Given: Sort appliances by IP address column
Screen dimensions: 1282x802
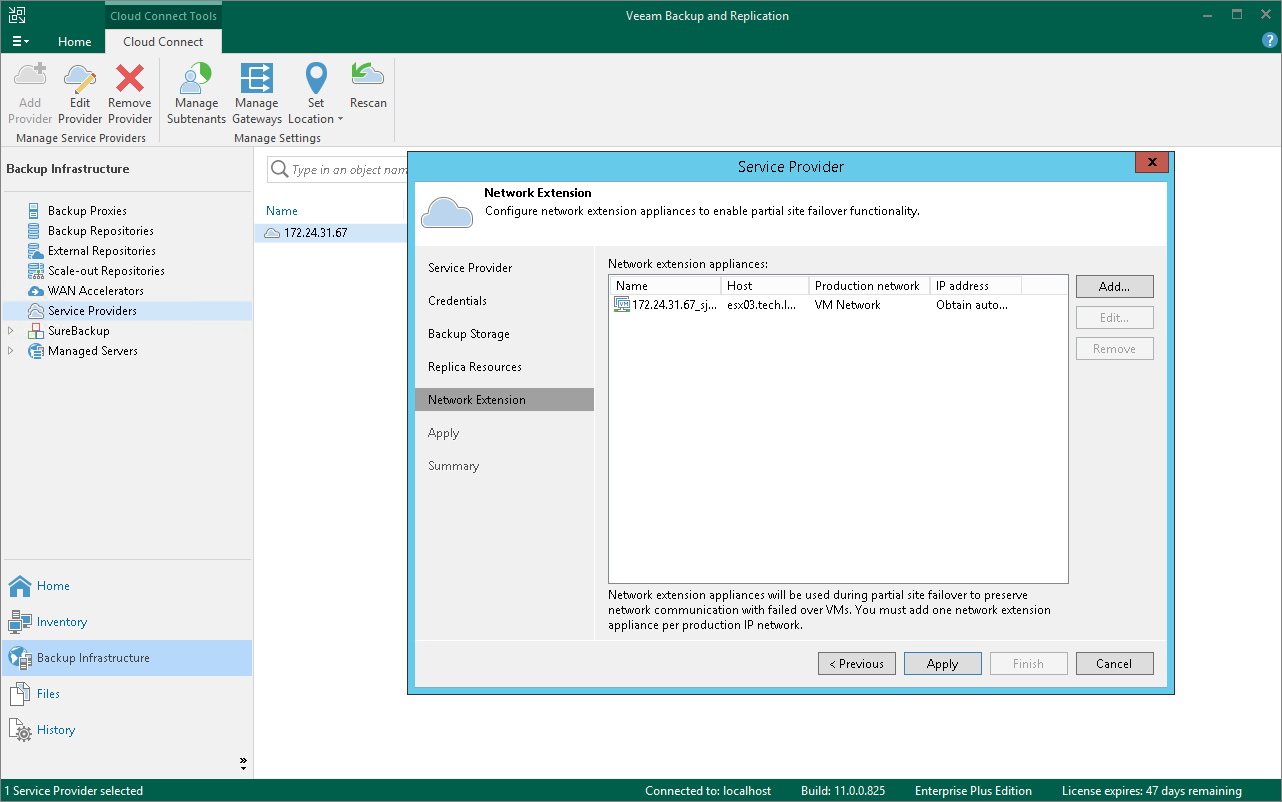Looking at the screenshot, I should pos(976,286).
